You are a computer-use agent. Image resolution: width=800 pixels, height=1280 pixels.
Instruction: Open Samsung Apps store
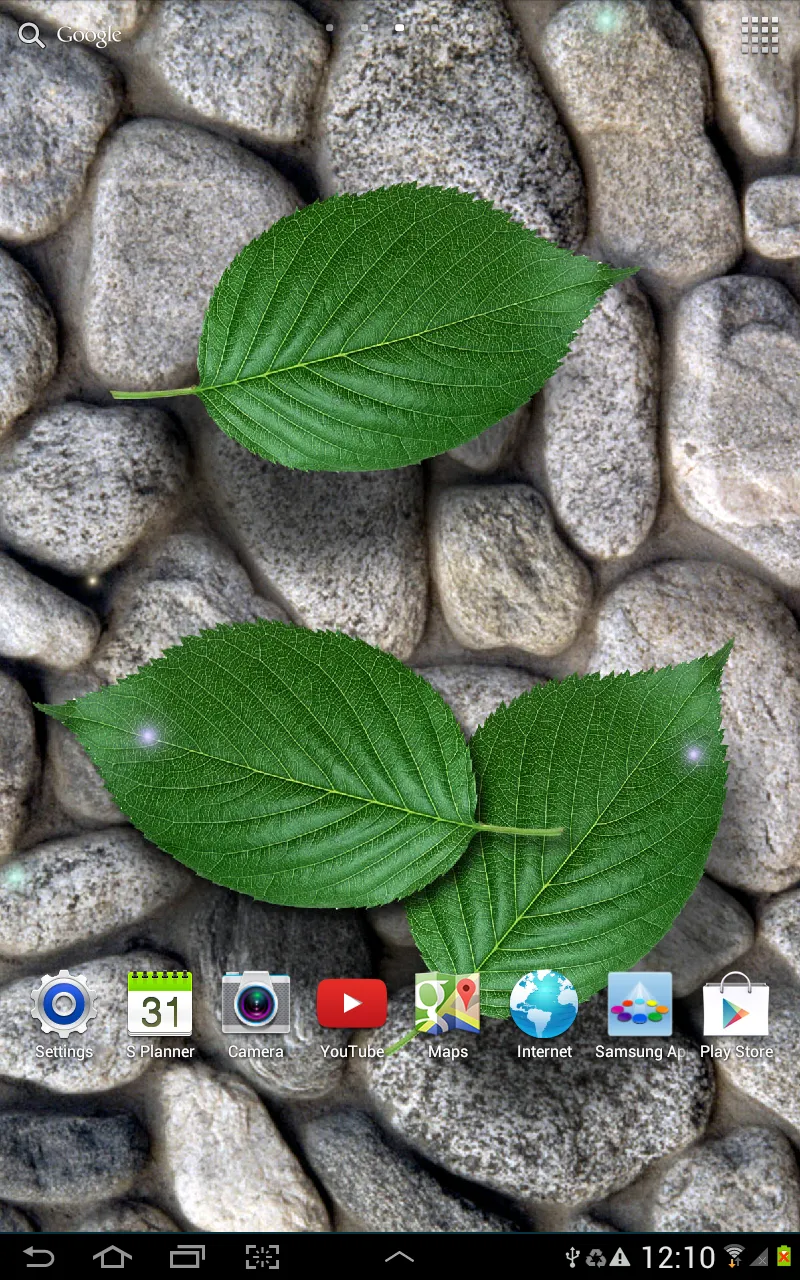point(640,1015)
